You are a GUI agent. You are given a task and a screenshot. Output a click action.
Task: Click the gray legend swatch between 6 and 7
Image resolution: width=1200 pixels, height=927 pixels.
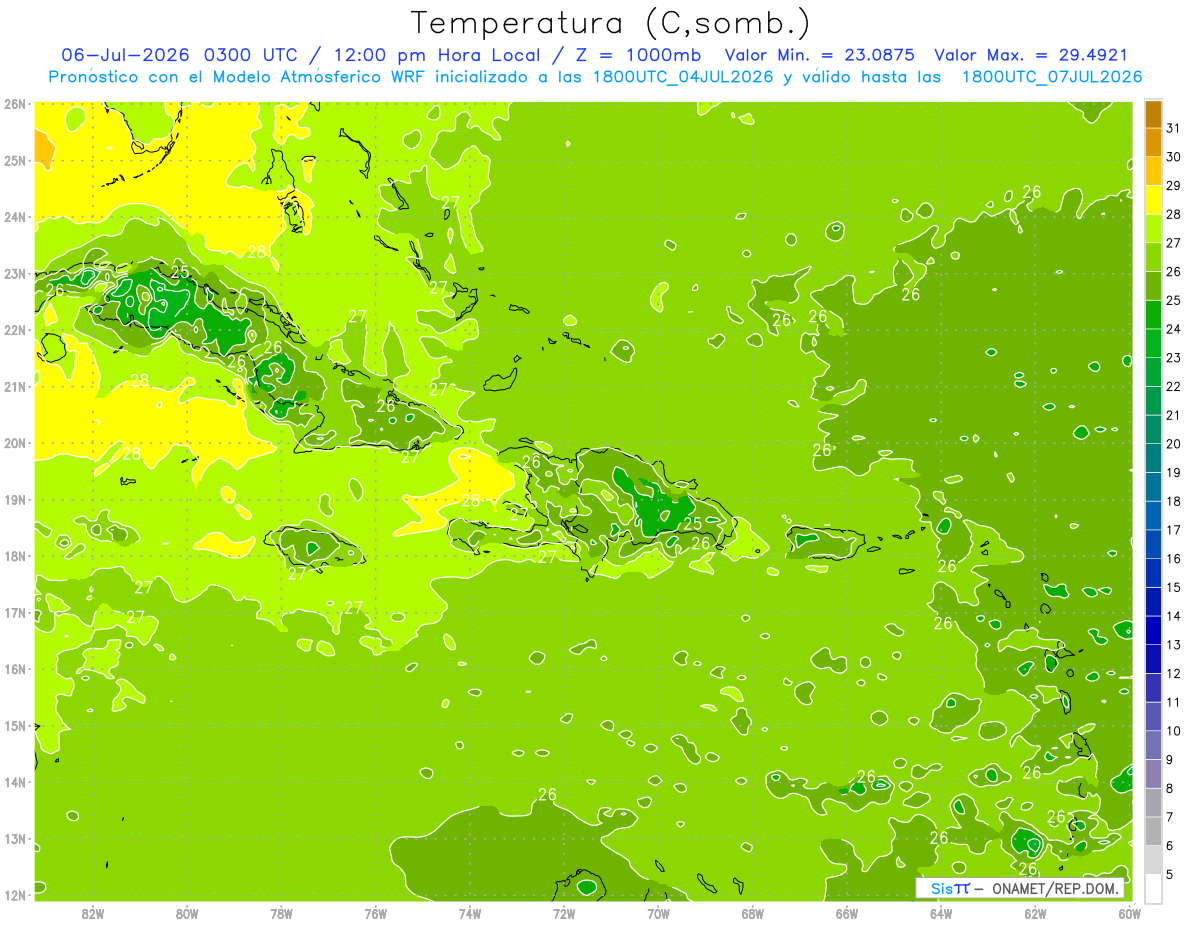1153,831
